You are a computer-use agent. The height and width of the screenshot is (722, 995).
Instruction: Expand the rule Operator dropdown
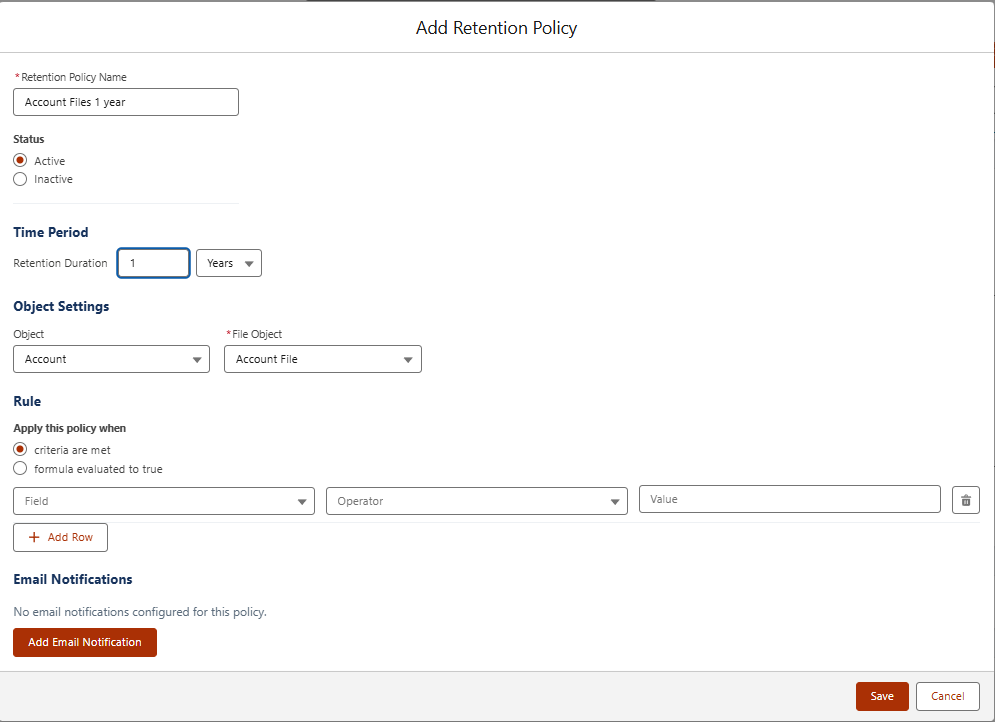477,501
